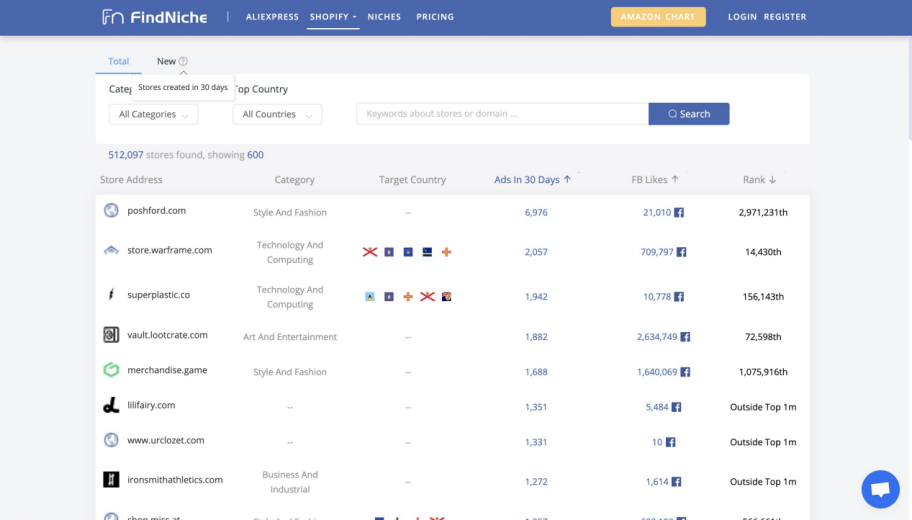Click 2,057 ads count for store.warframe.com
This screenshot has width=912, height=520.
(x=536, y=252)
